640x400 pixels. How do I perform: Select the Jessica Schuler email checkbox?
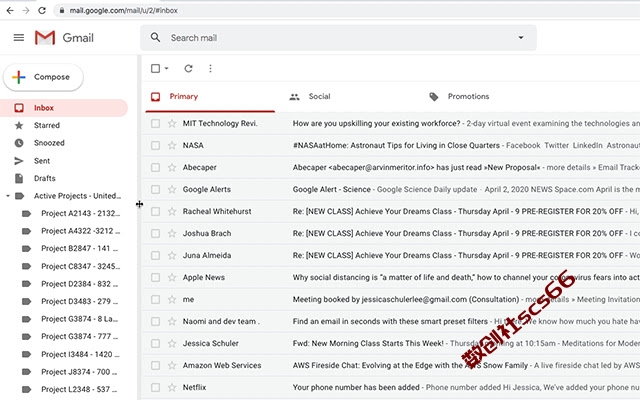156,343
